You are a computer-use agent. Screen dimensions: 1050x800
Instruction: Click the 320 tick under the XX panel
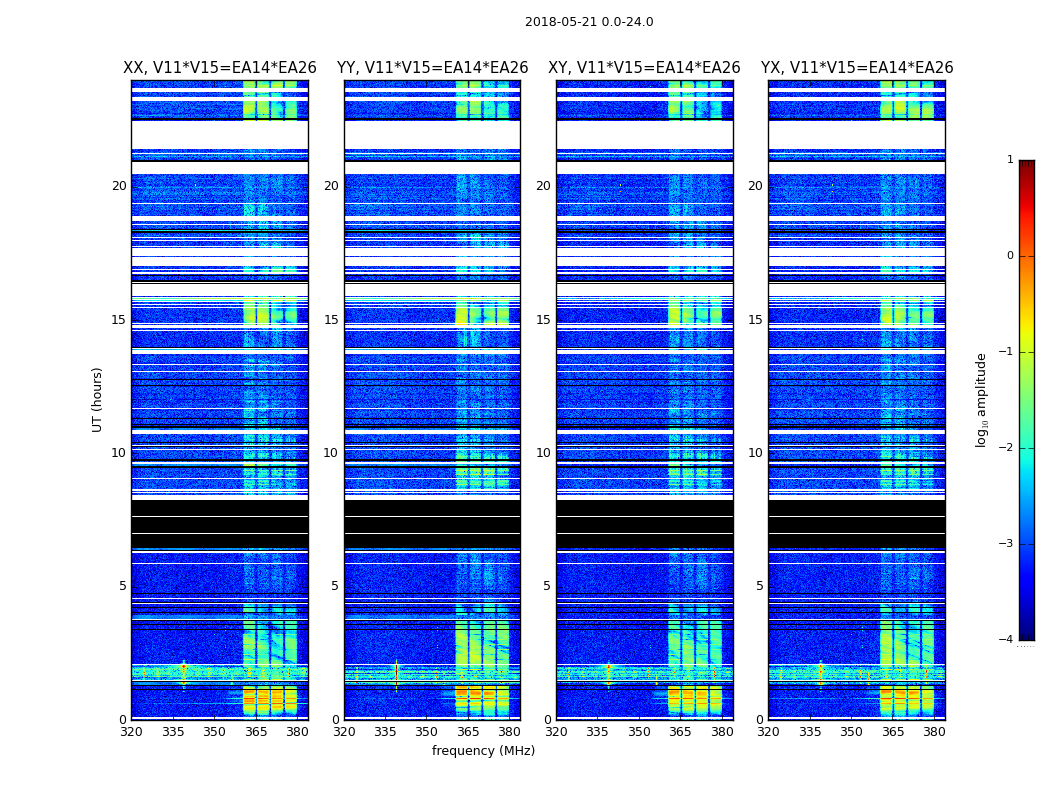pyautogui.click(x=132, y=732)
